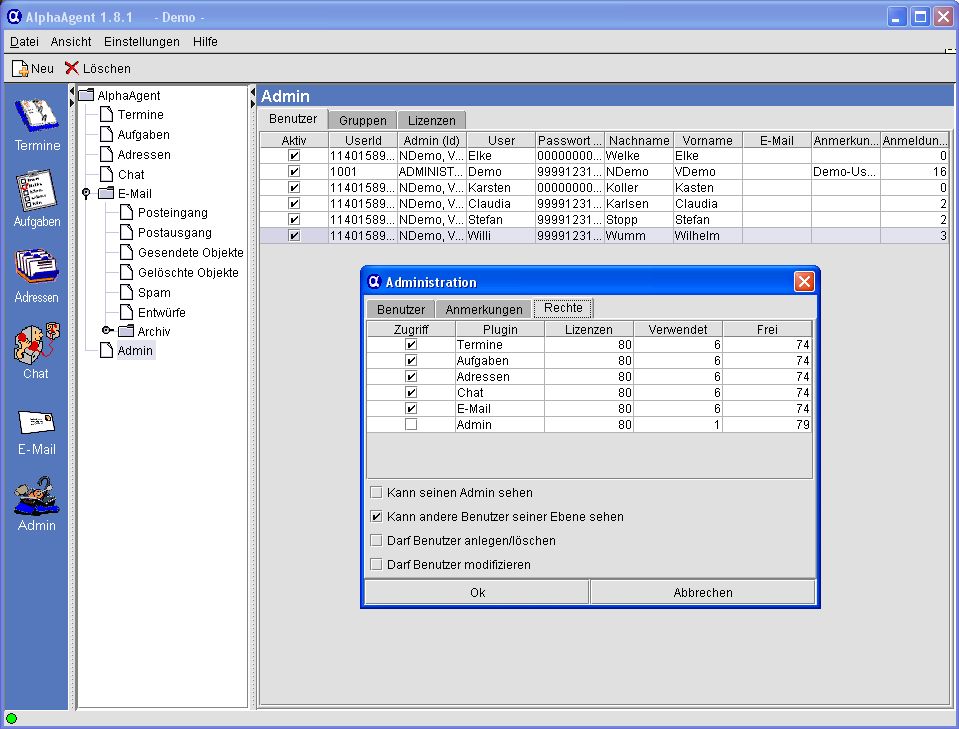The image size is (959, 729).
Task: Uncheck 'Kann andere Benutzer seiner Ebene sehen'
Action: click(376, 517)
